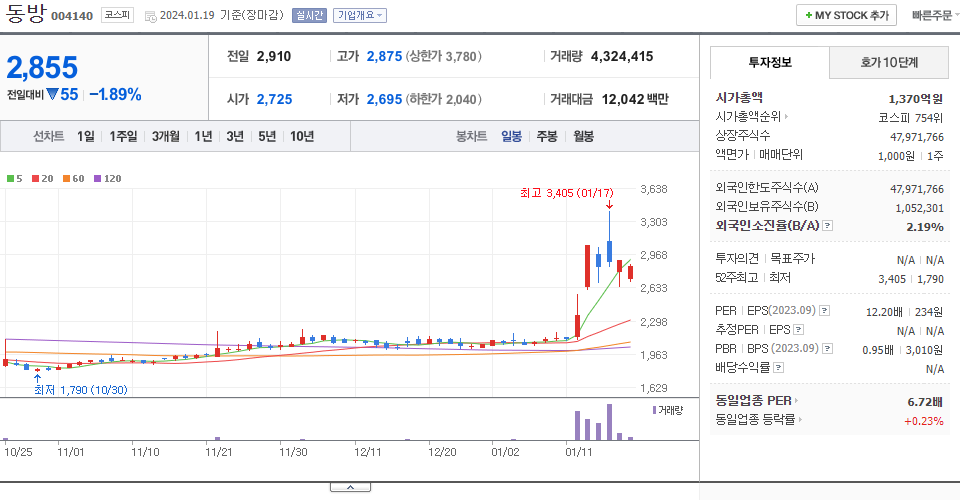Select 5년 line chart period
This screenshot has height=500, width=960.
pyautogui.click(x=267, y=136)
